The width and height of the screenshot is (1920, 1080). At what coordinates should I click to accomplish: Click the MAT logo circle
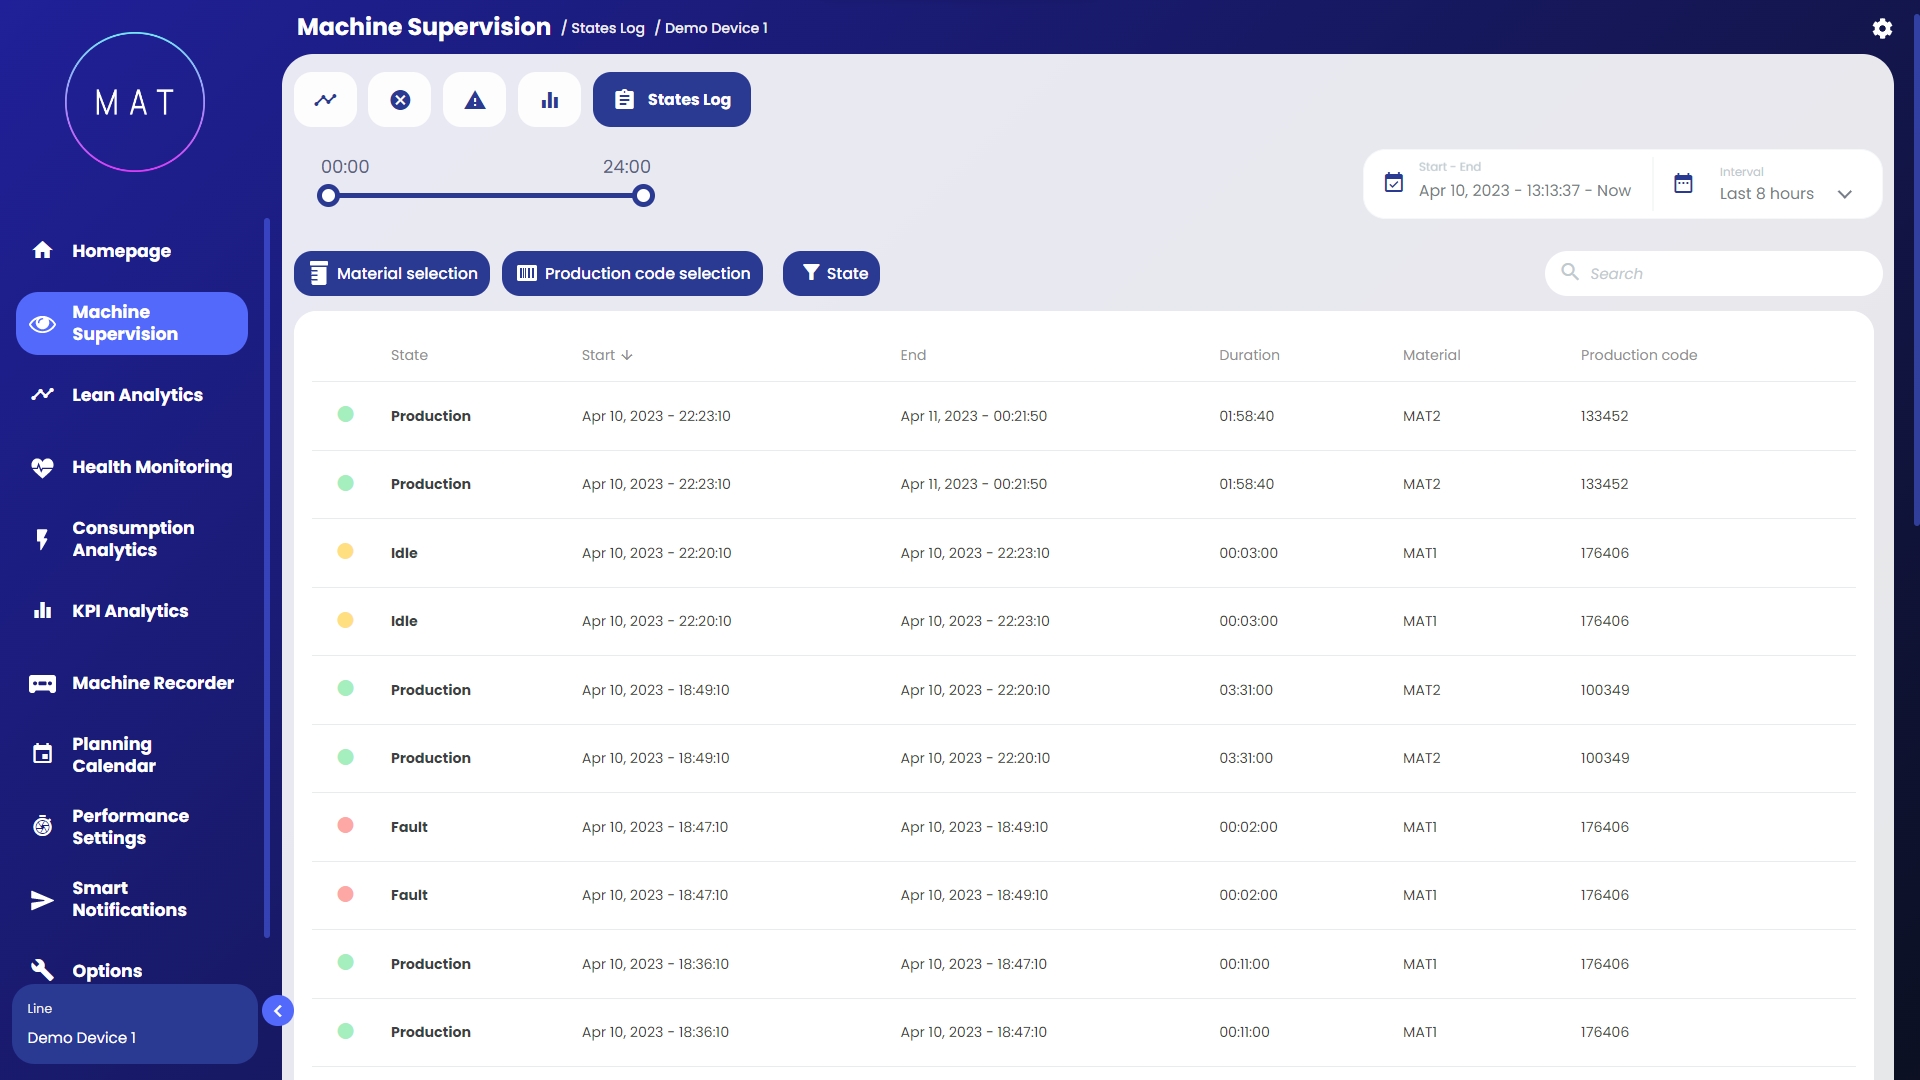(x=135, y=102)
